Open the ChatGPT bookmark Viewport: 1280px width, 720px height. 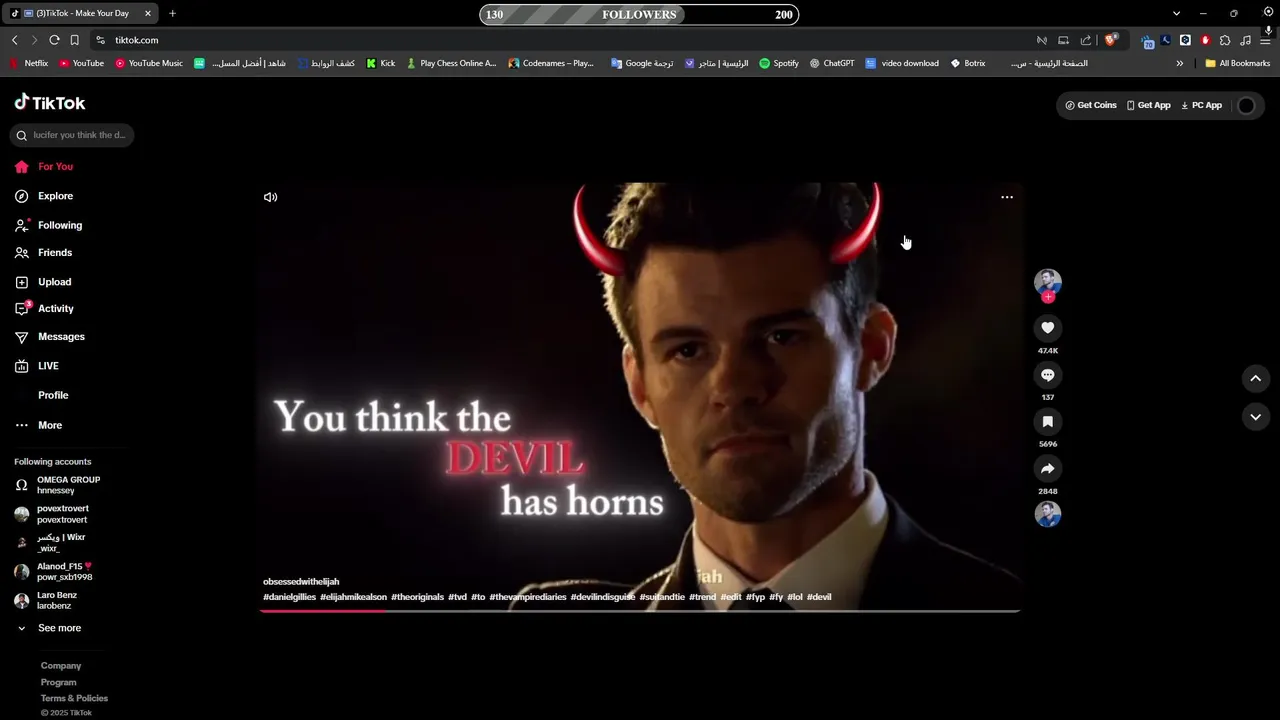click(832, 63)
